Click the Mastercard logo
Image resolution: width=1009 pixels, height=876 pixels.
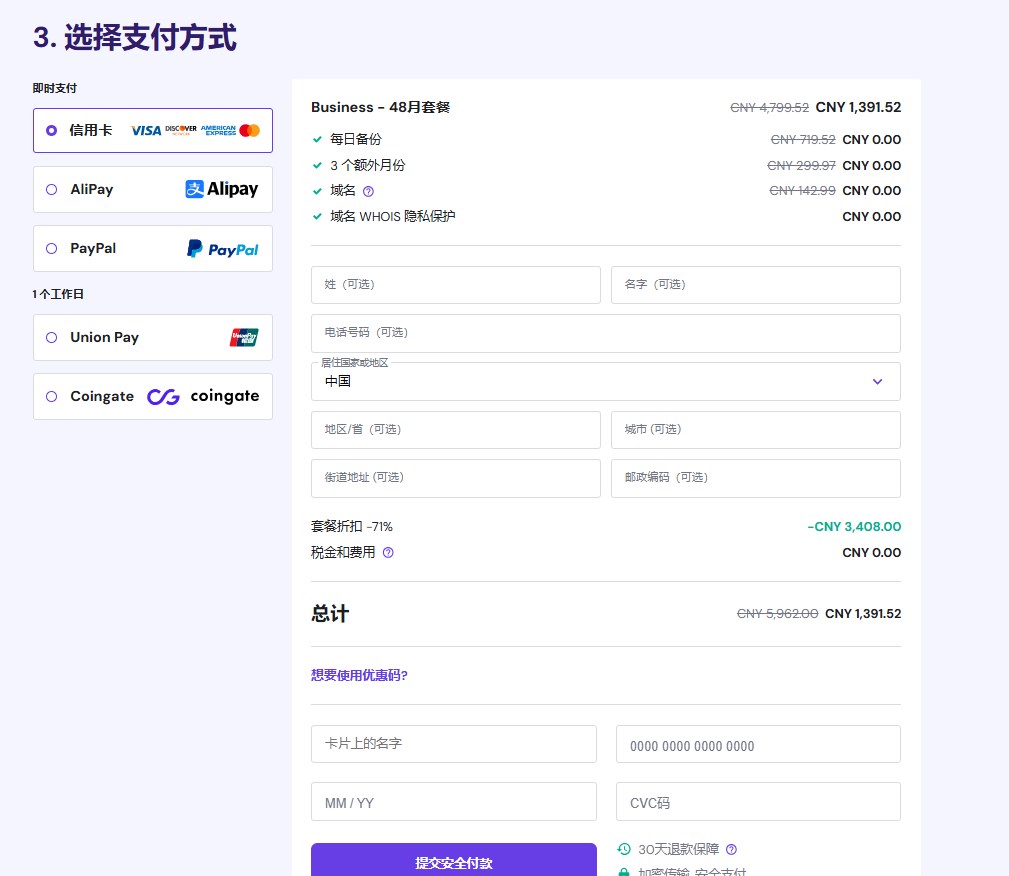point(250,131)
